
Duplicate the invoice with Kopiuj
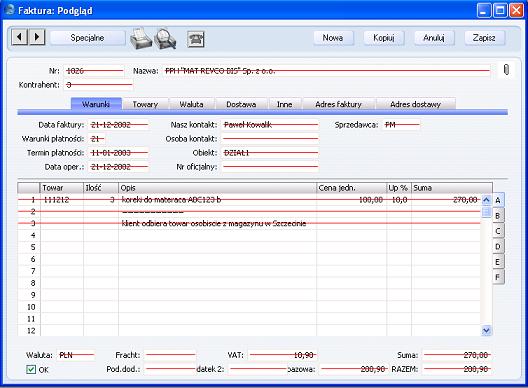(x=384, y=38)
